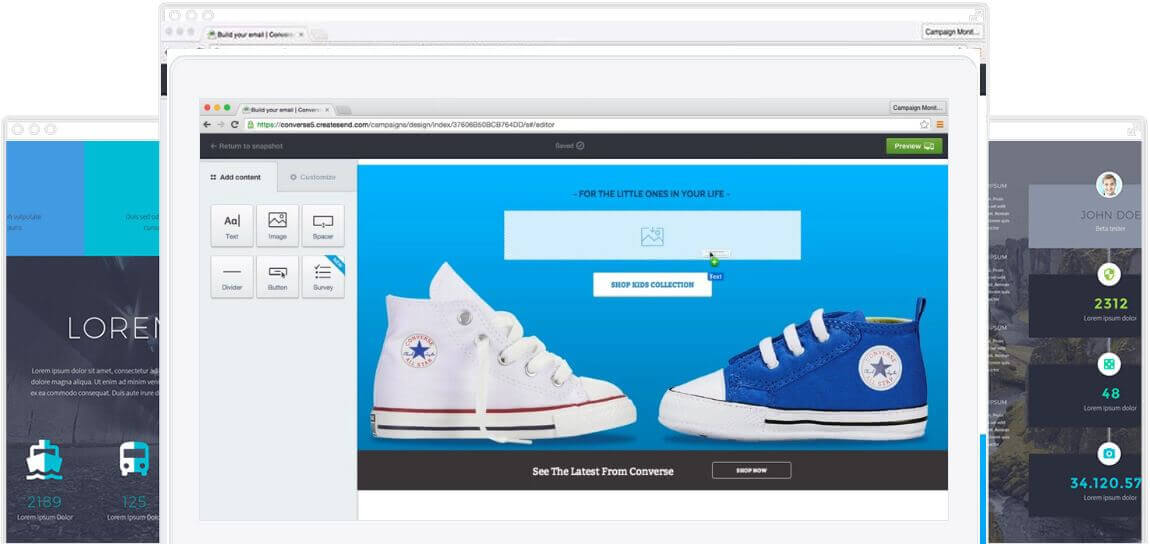
Task: Switch to the Customize tab
Action: [x=318, y=177]
